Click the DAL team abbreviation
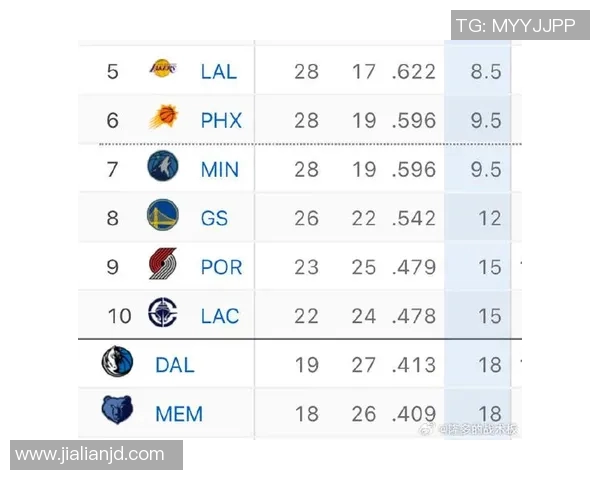This screenshot has width=600, height=480. click(x=175, y=365)
